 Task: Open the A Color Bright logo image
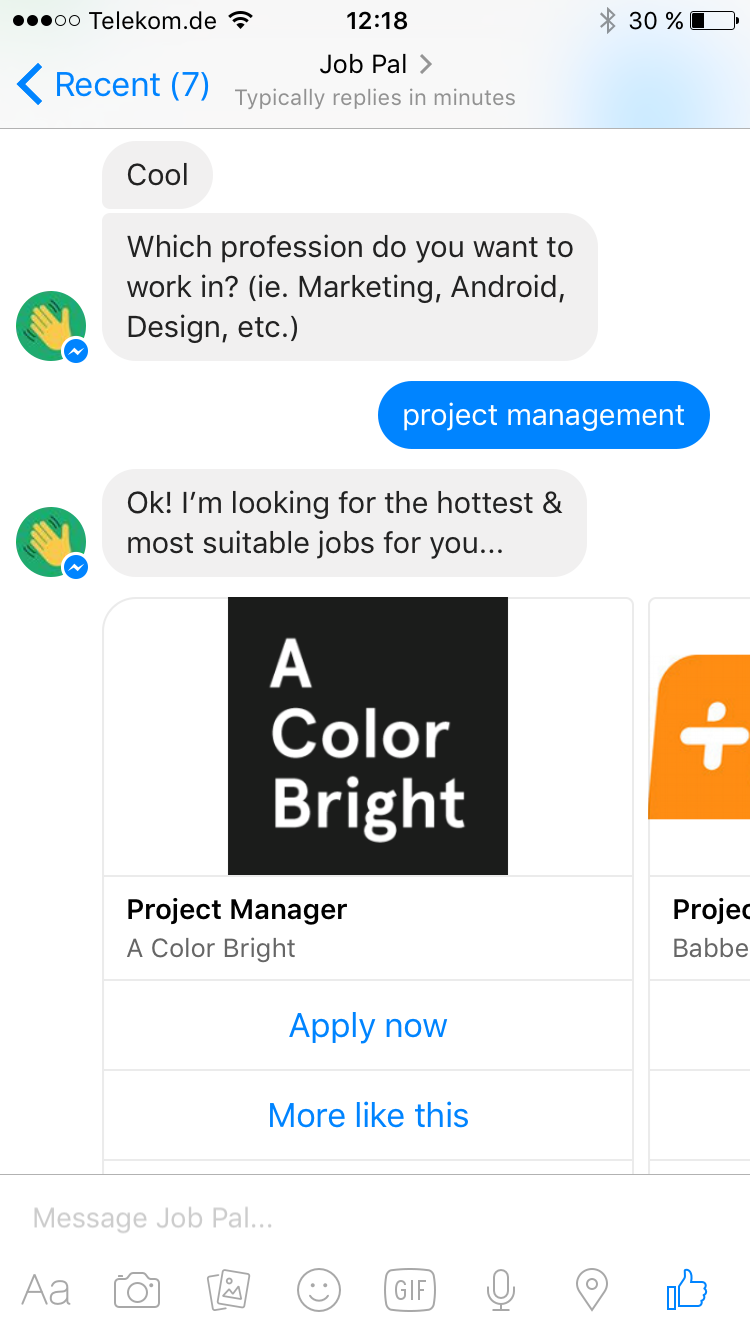click(x=368, y=736)
